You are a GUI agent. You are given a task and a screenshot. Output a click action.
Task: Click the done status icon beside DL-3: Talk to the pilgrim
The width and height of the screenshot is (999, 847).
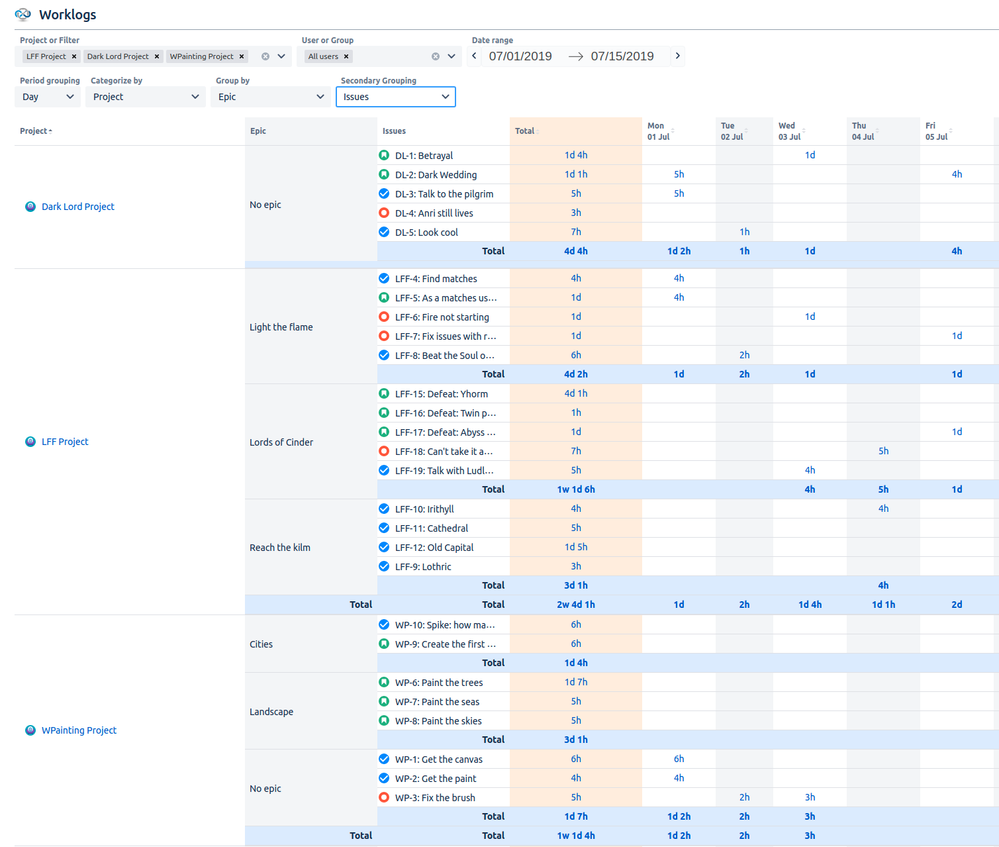(x=383, y=193)
